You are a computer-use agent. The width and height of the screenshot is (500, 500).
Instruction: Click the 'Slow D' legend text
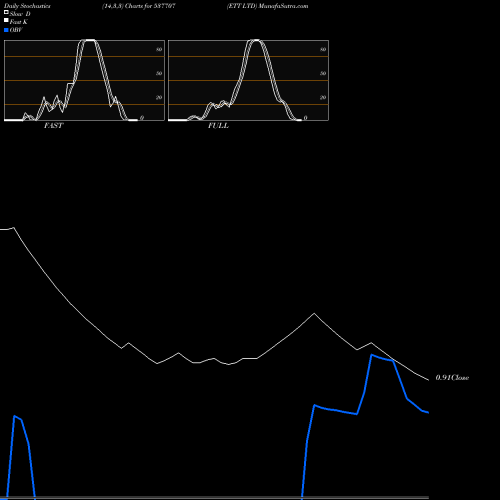[20, 14]
